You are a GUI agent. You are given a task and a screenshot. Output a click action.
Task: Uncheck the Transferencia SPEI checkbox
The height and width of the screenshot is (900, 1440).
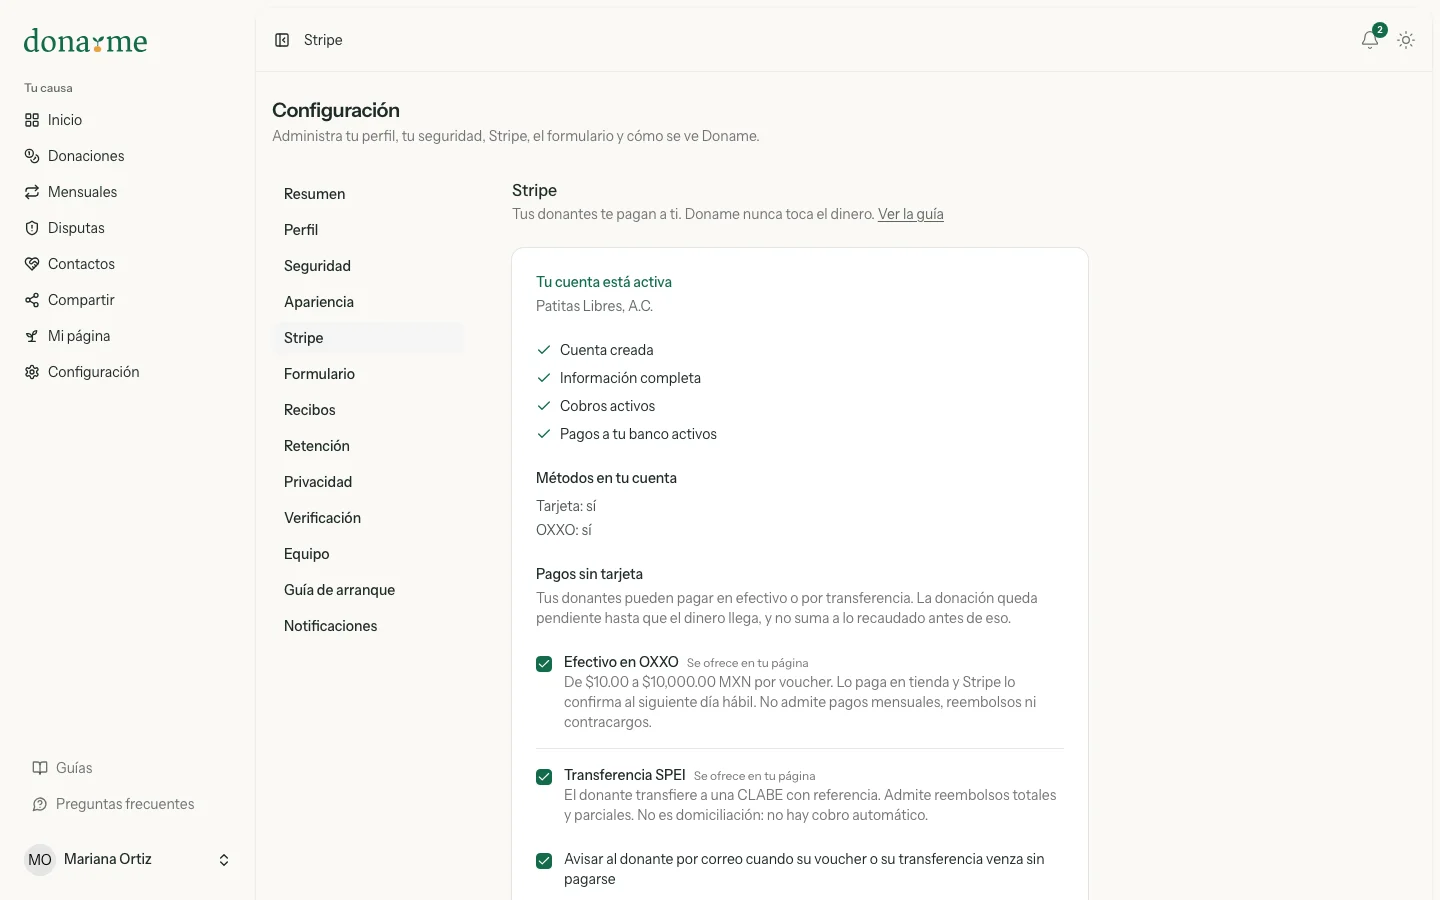point(544,777)
